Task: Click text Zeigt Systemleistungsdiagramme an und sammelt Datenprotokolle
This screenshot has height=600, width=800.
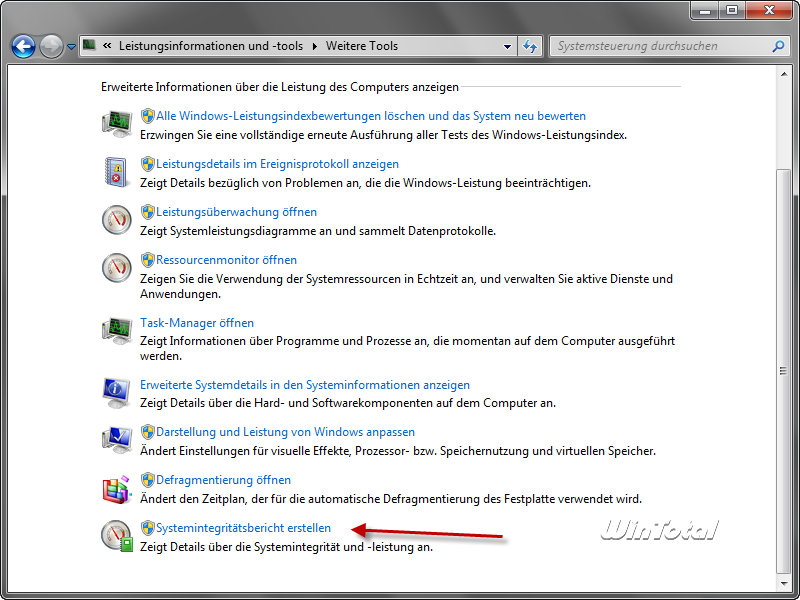Action: 318,231
